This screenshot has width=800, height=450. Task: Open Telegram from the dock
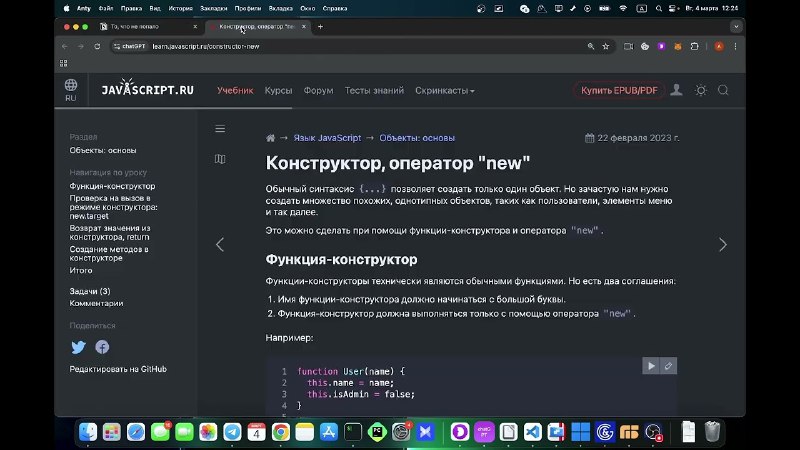click(232, 432)
